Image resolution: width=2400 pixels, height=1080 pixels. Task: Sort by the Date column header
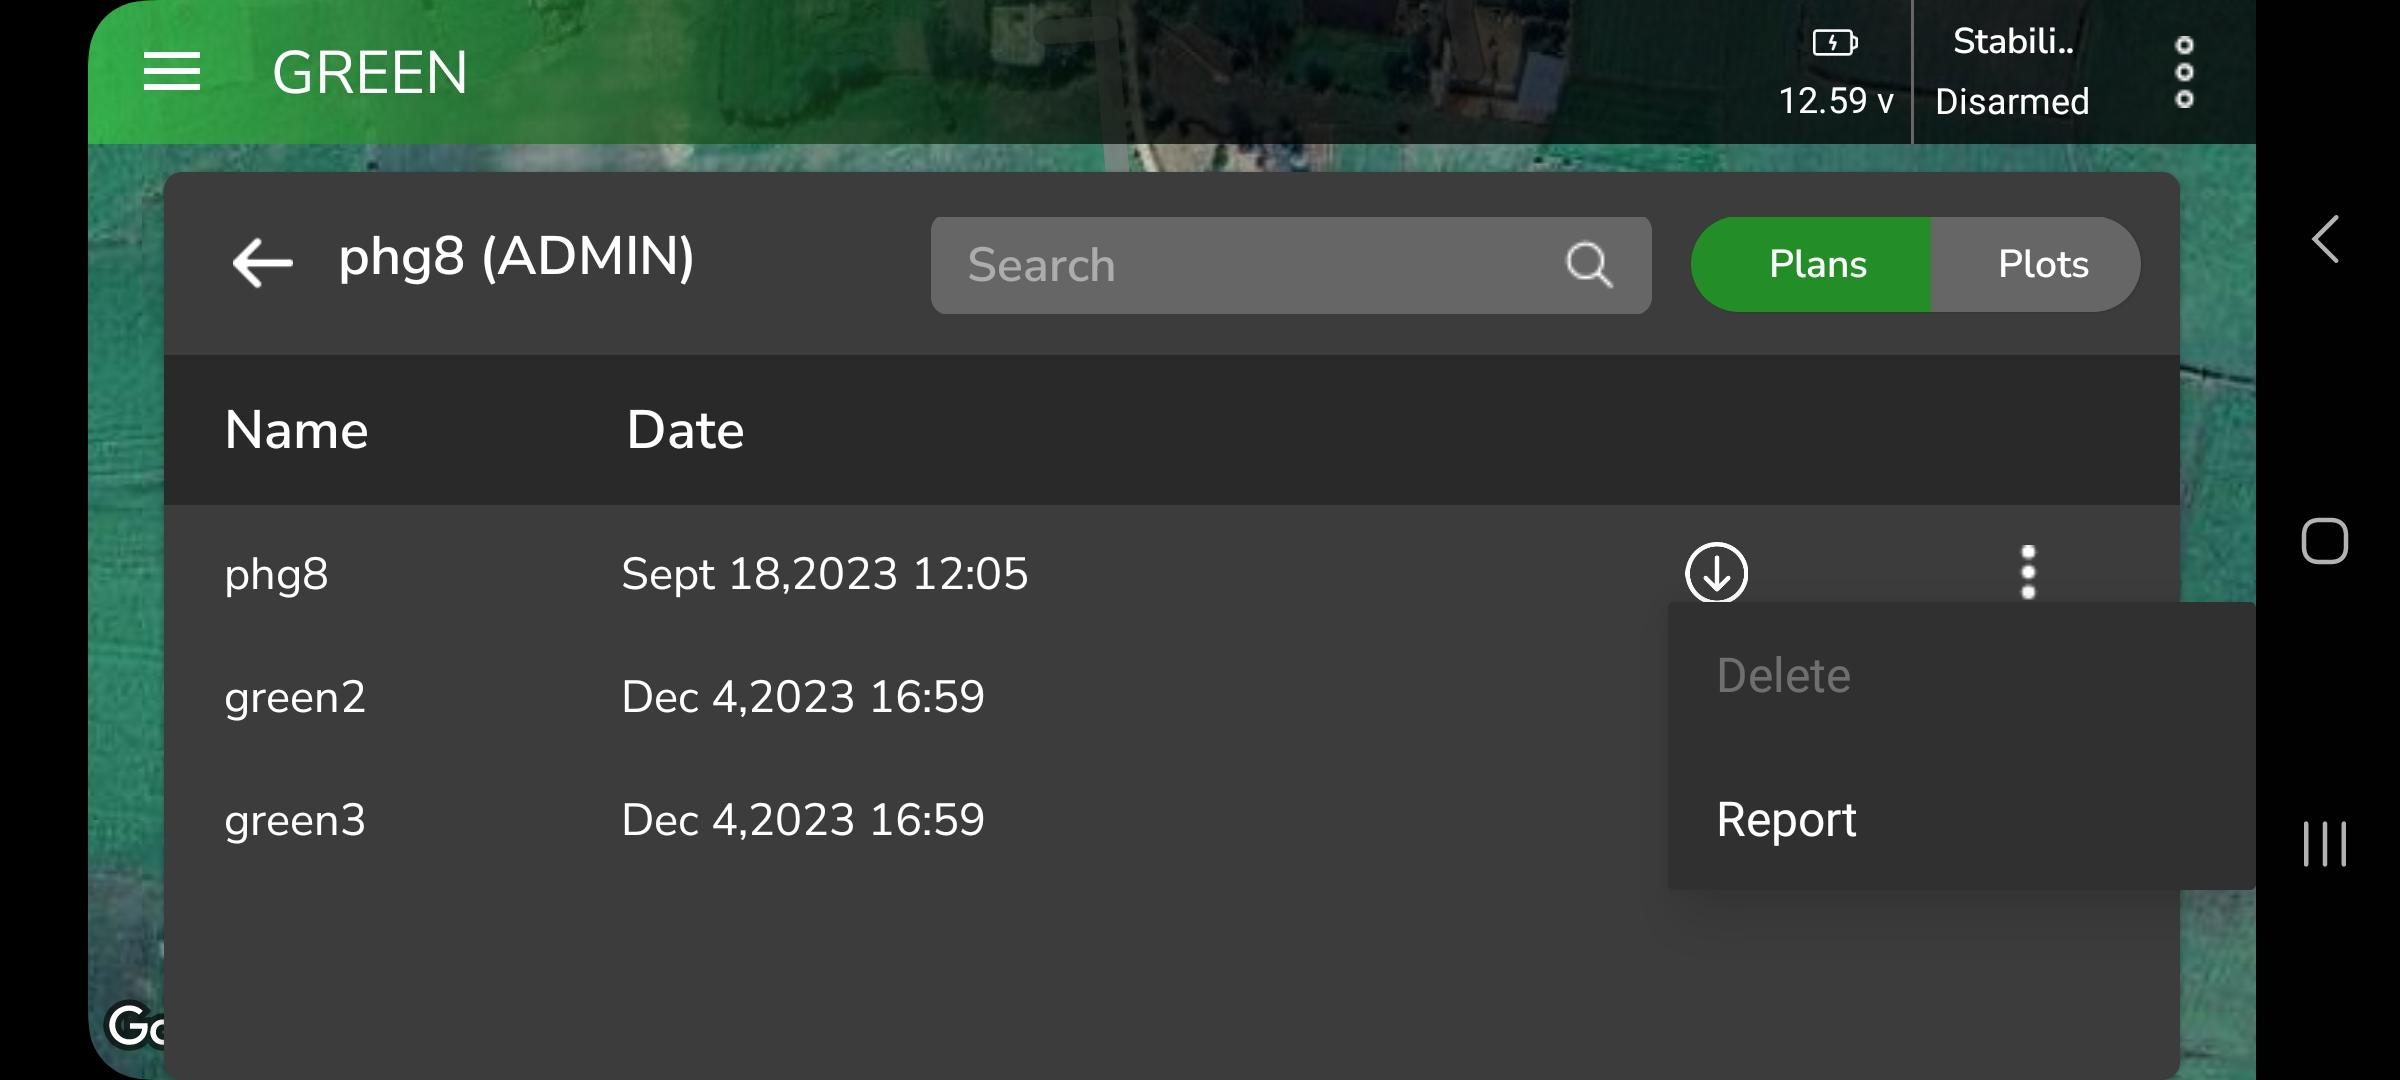coord(685,430)
